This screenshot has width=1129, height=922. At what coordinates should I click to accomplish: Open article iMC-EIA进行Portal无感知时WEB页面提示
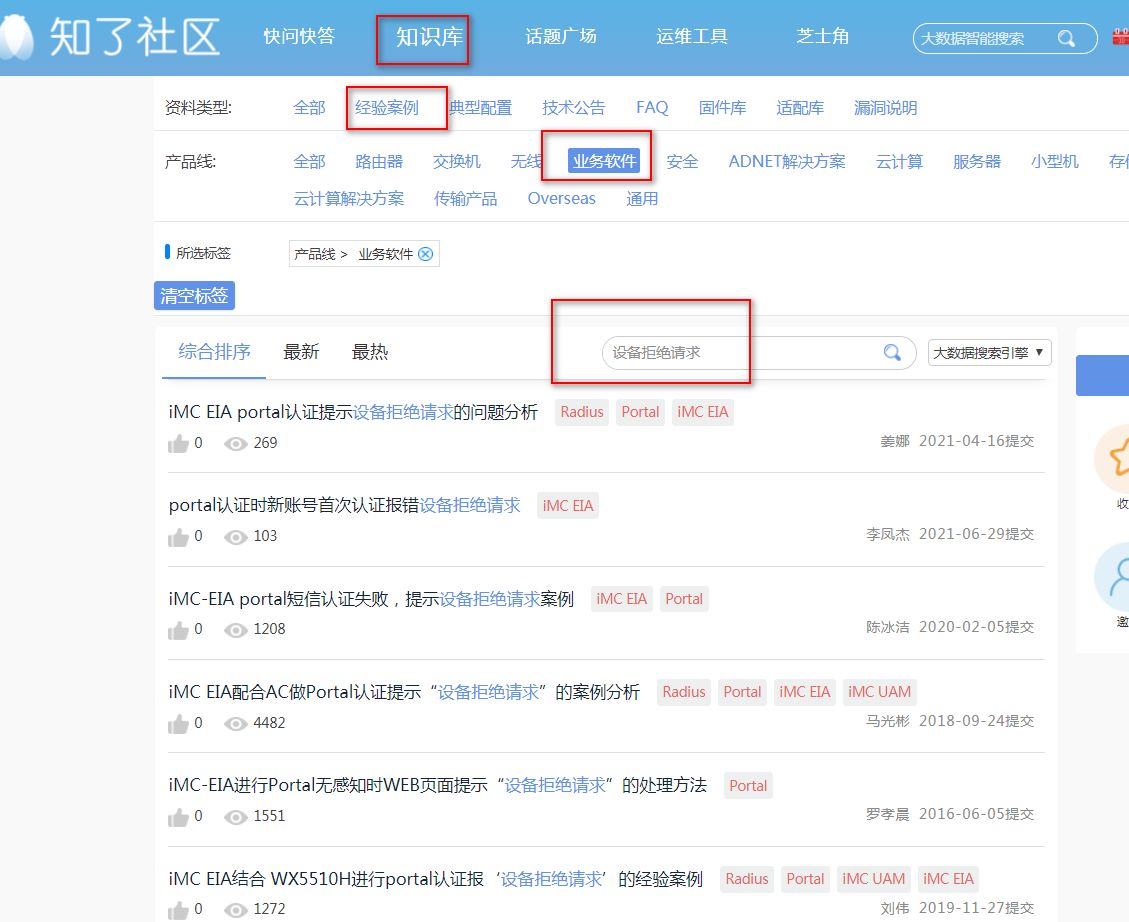(x=438, y=785)
